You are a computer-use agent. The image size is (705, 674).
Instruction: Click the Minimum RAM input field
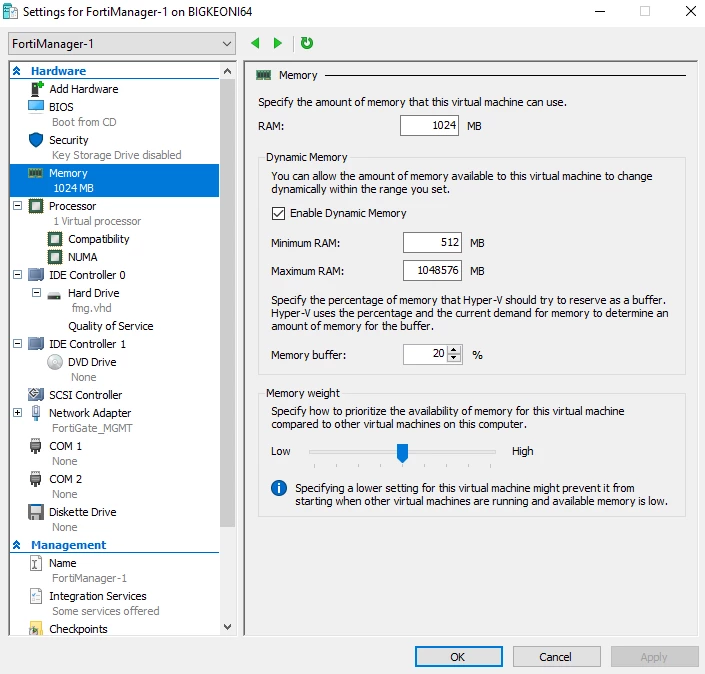(432, 243)
